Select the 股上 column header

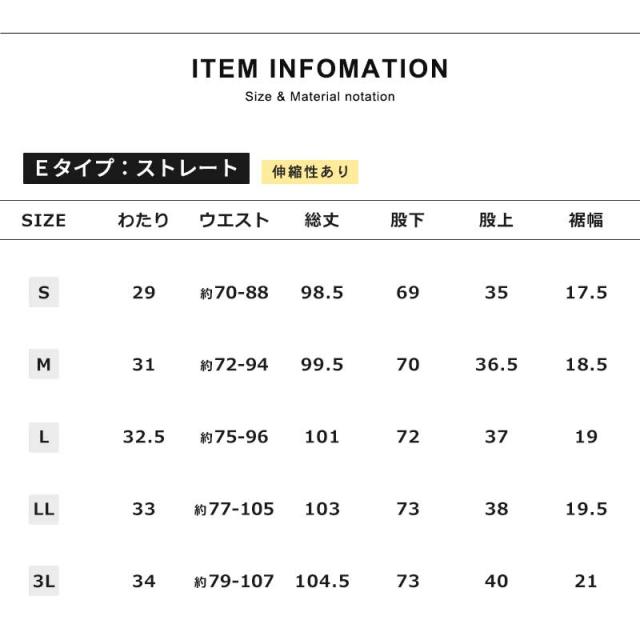click(496, 221)
